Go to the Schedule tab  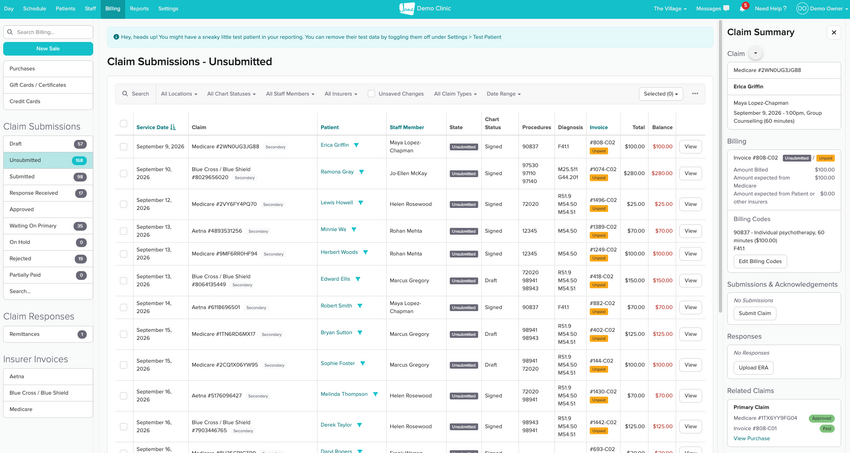point(35,9)
